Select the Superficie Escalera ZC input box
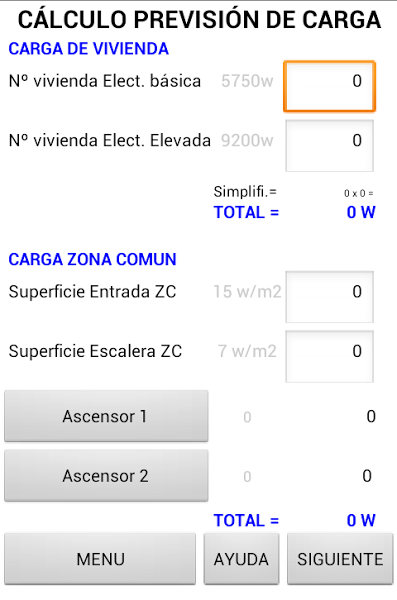397x600 pixels. click(x=329, y=356)
